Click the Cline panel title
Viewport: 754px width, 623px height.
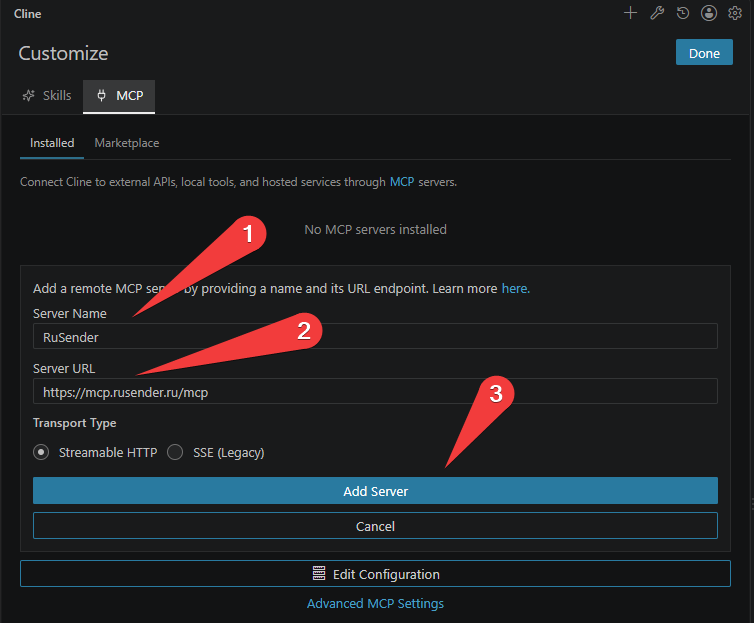coord(27,14)
